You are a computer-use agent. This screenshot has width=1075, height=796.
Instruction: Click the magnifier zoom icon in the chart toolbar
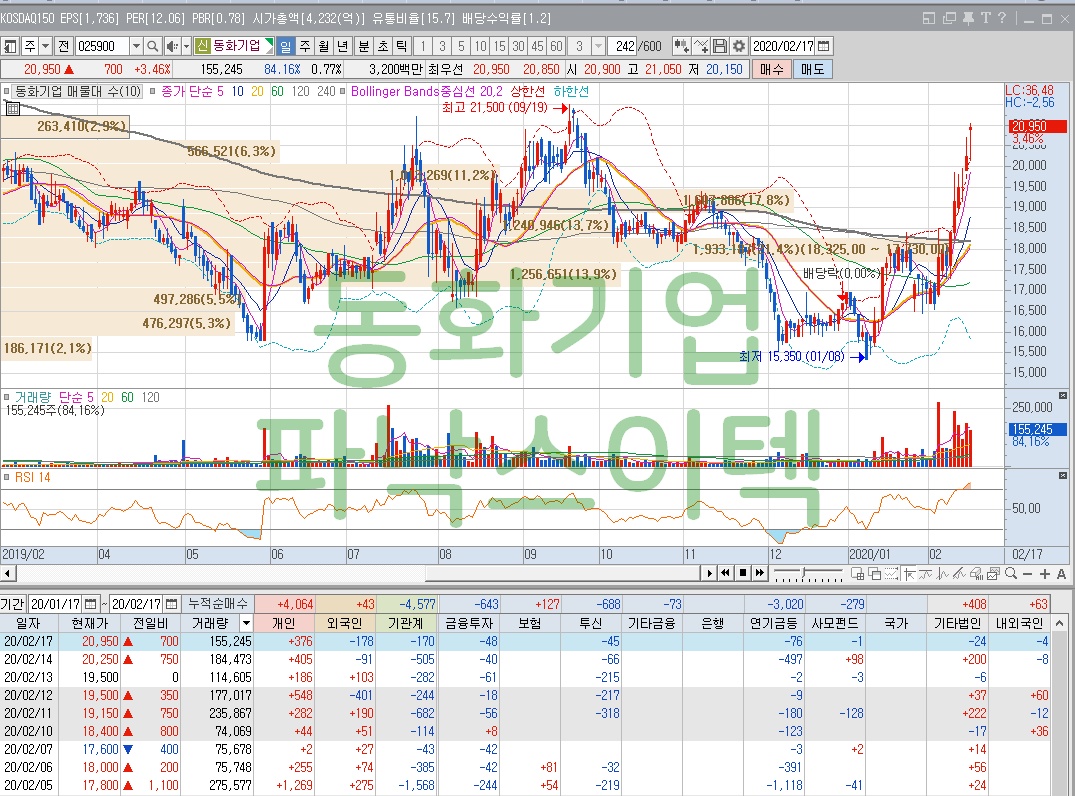(1011, 574)
